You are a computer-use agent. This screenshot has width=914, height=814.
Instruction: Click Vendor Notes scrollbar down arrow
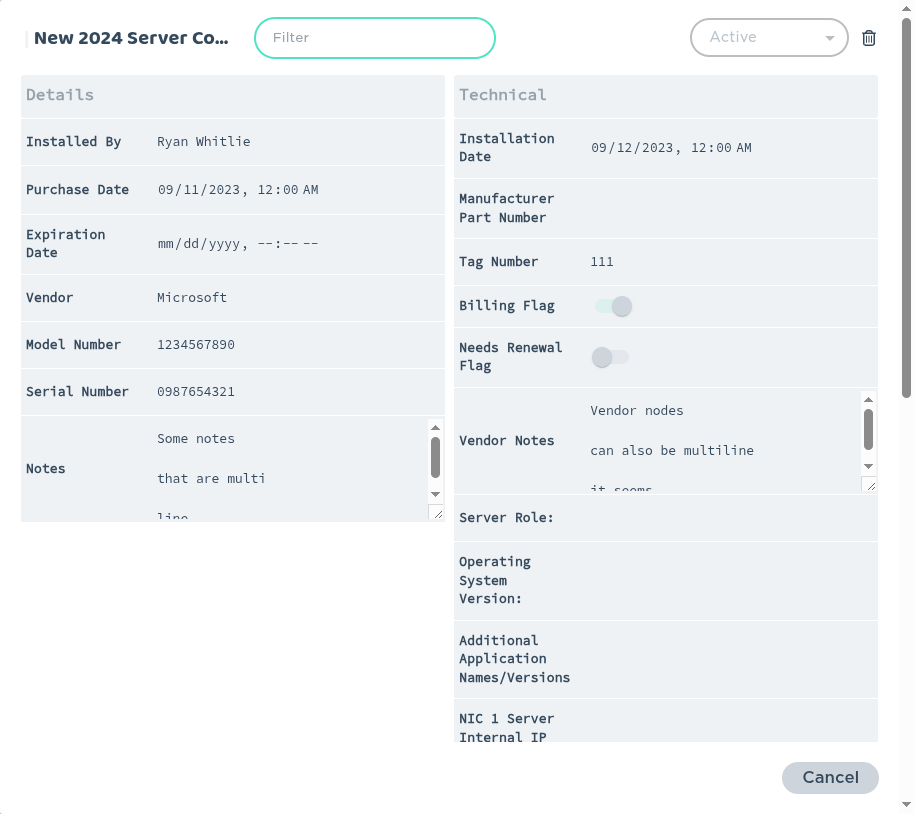pos(869,466)
